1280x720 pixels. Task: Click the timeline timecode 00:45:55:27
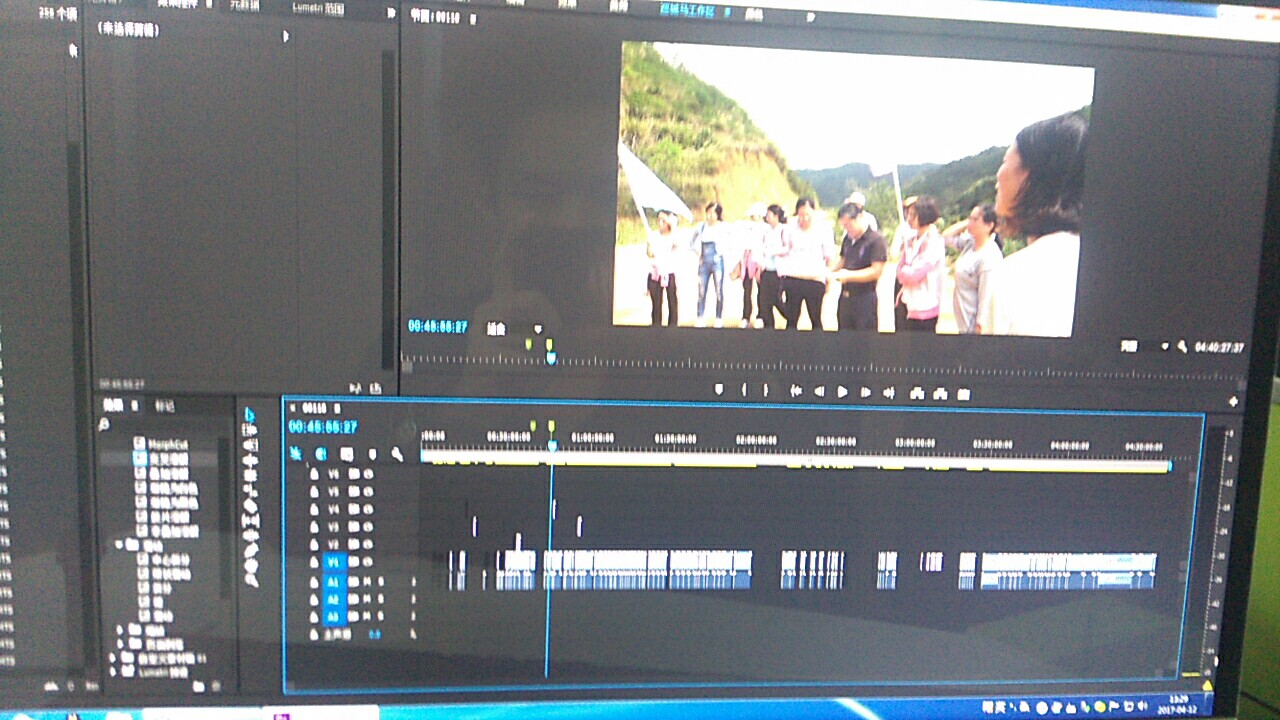tap(322, 427)
